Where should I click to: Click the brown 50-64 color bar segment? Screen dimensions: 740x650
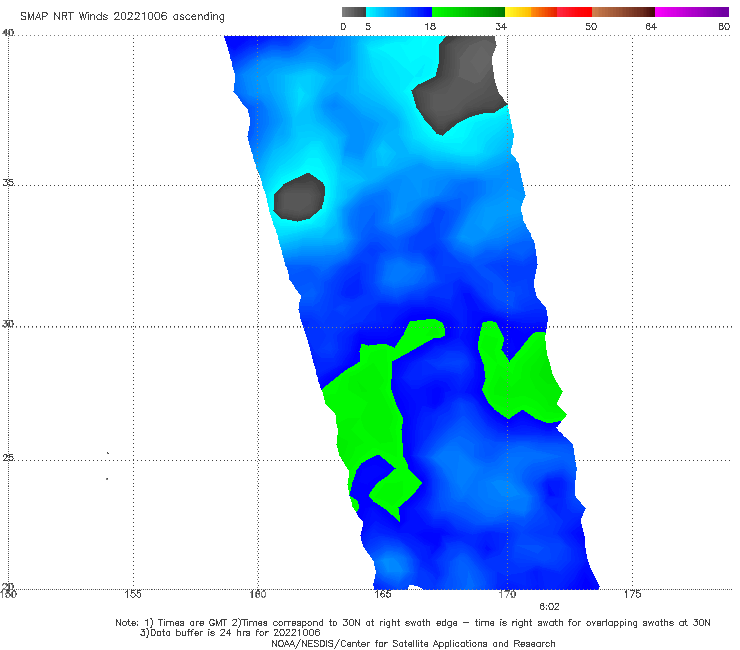pyautogui.click(x=623, y=12)
